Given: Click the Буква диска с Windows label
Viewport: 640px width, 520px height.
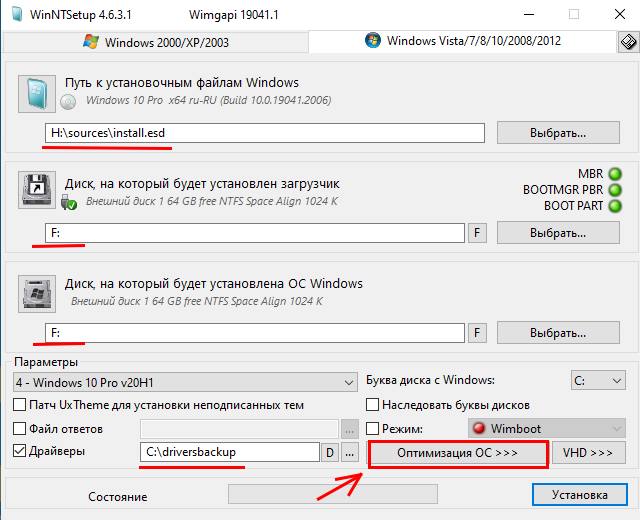Looking at the screenshot, I should (x=430, y=380).
